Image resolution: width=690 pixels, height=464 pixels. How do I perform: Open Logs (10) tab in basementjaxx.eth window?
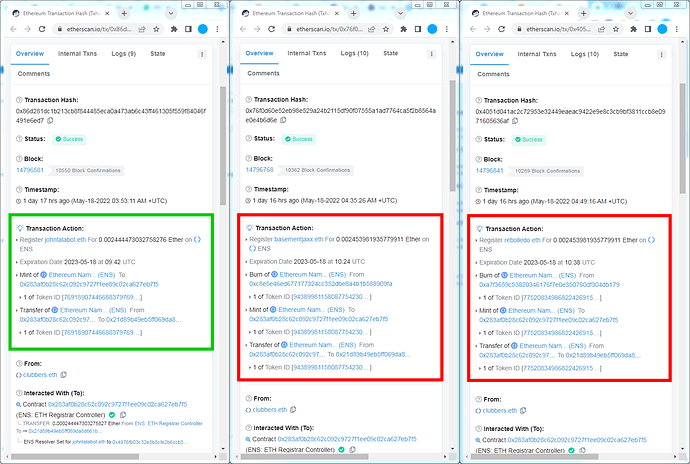coord(355,53)
